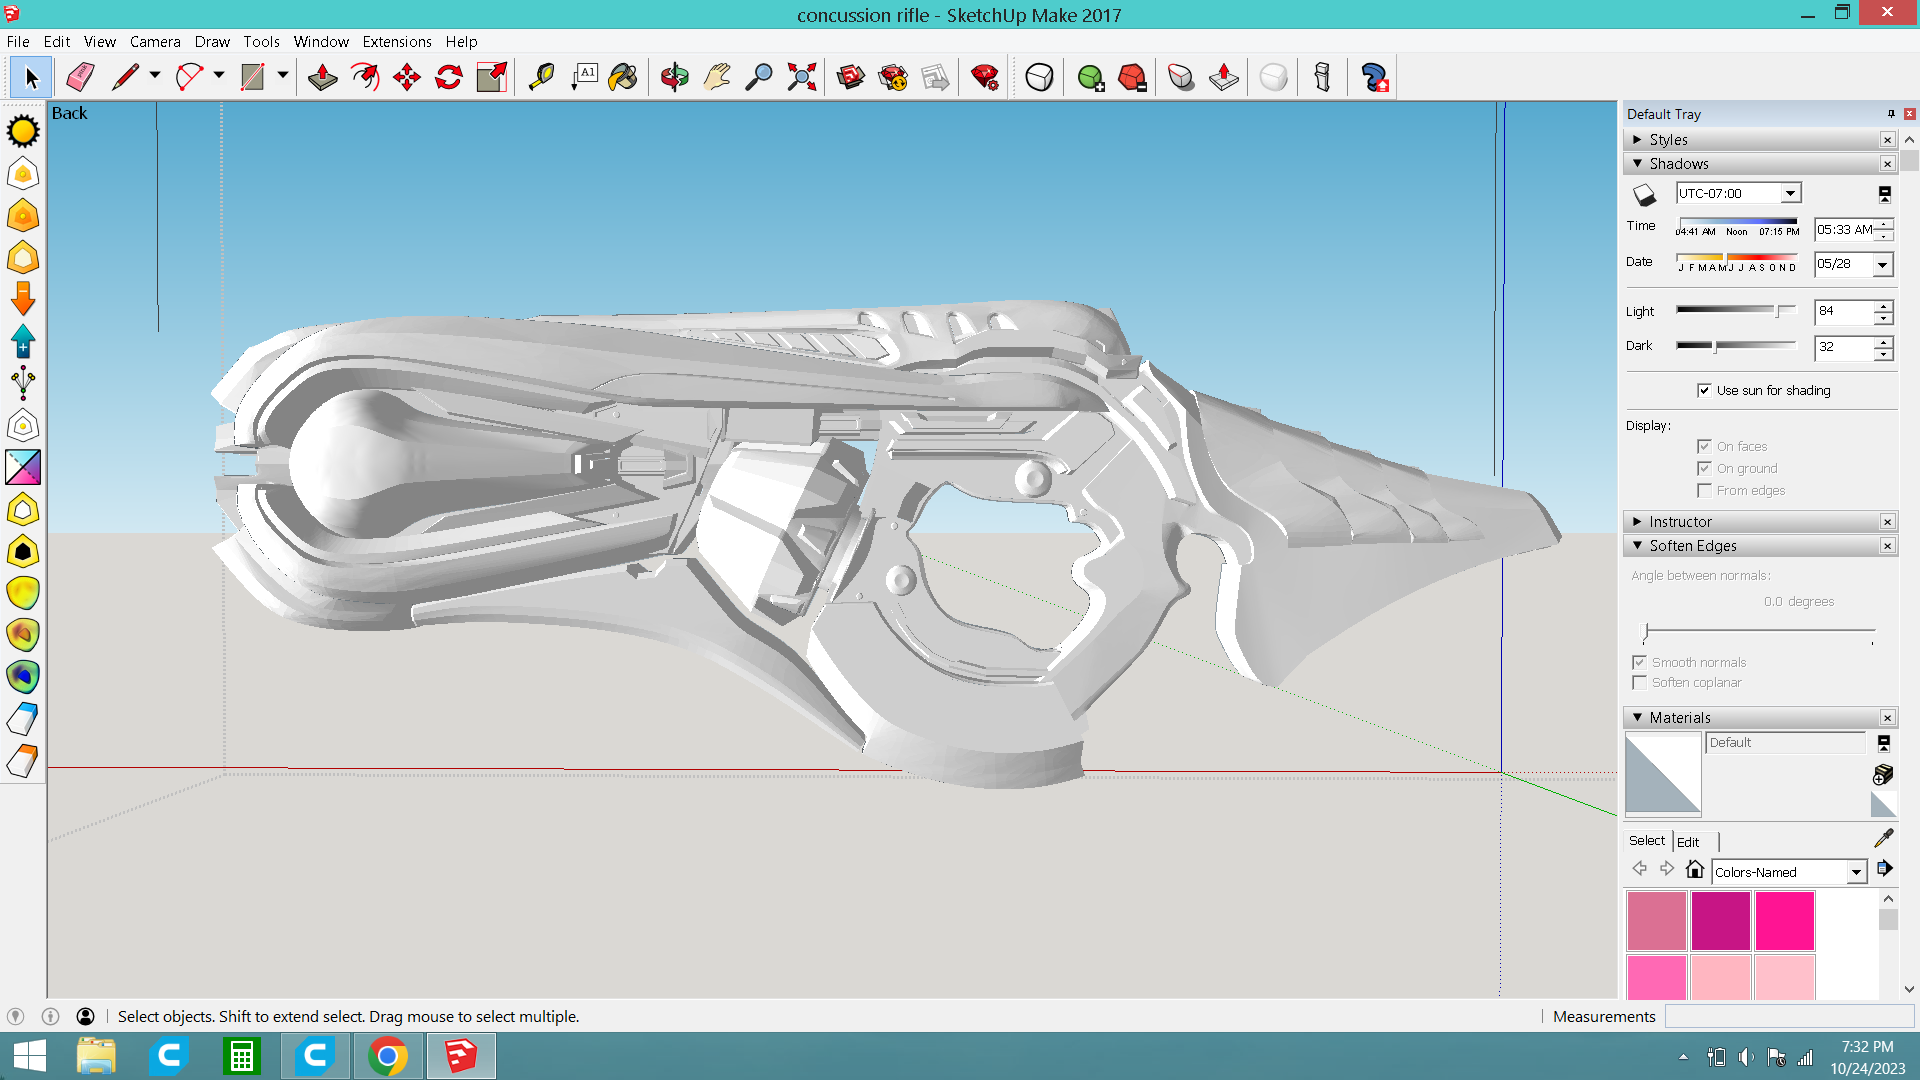Open the File menu

(x=18, y=41)
